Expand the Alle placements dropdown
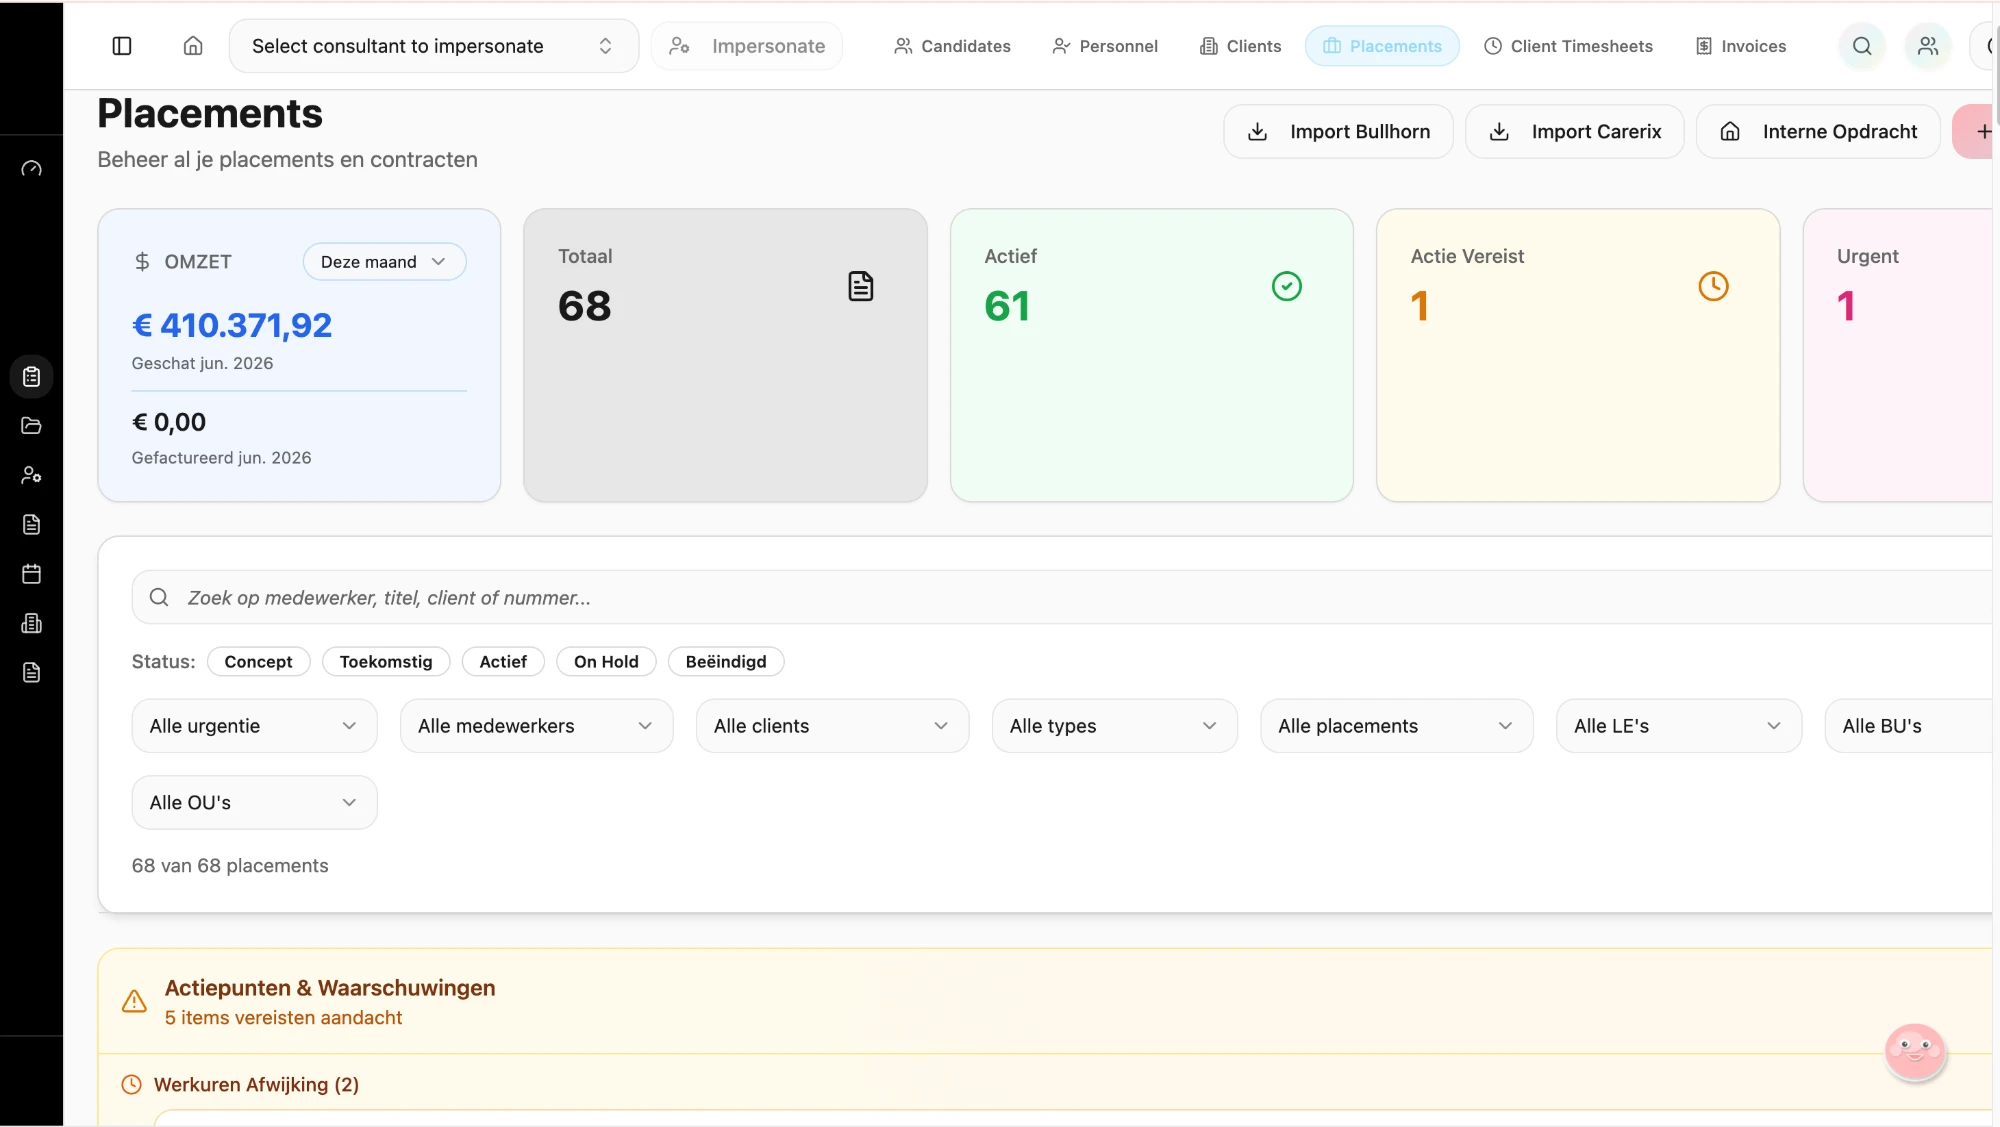Viewport: 2000px width, 1127px height. (x=1396, y=726)
